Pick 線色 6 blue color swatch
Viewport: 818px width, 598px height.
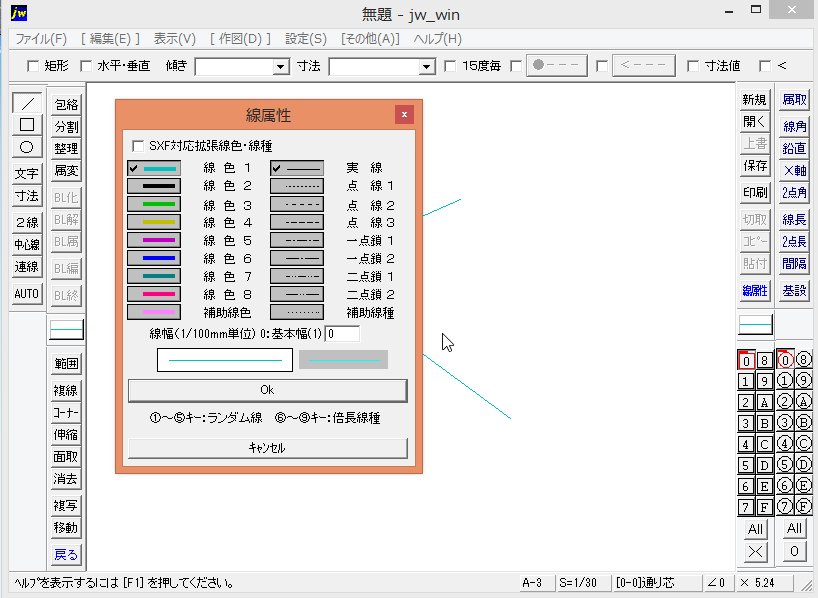pos(154,258)
